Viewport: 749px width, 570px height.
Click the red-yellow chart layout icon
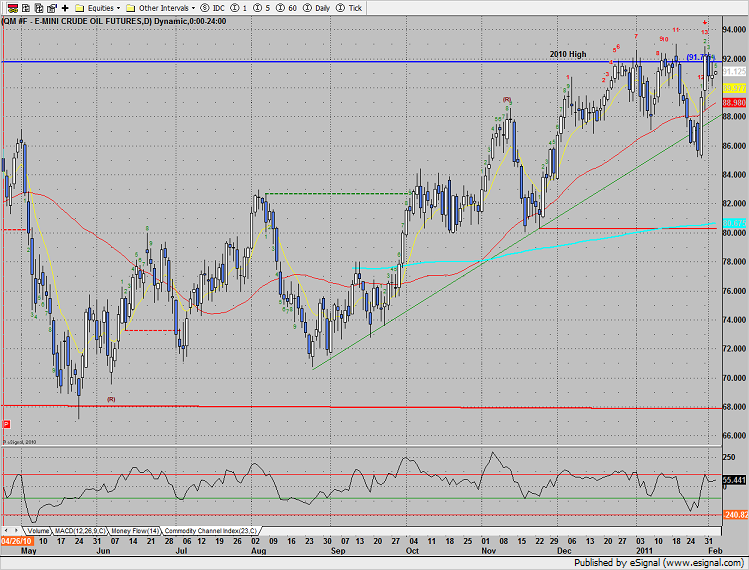click(x=13, y=8)
